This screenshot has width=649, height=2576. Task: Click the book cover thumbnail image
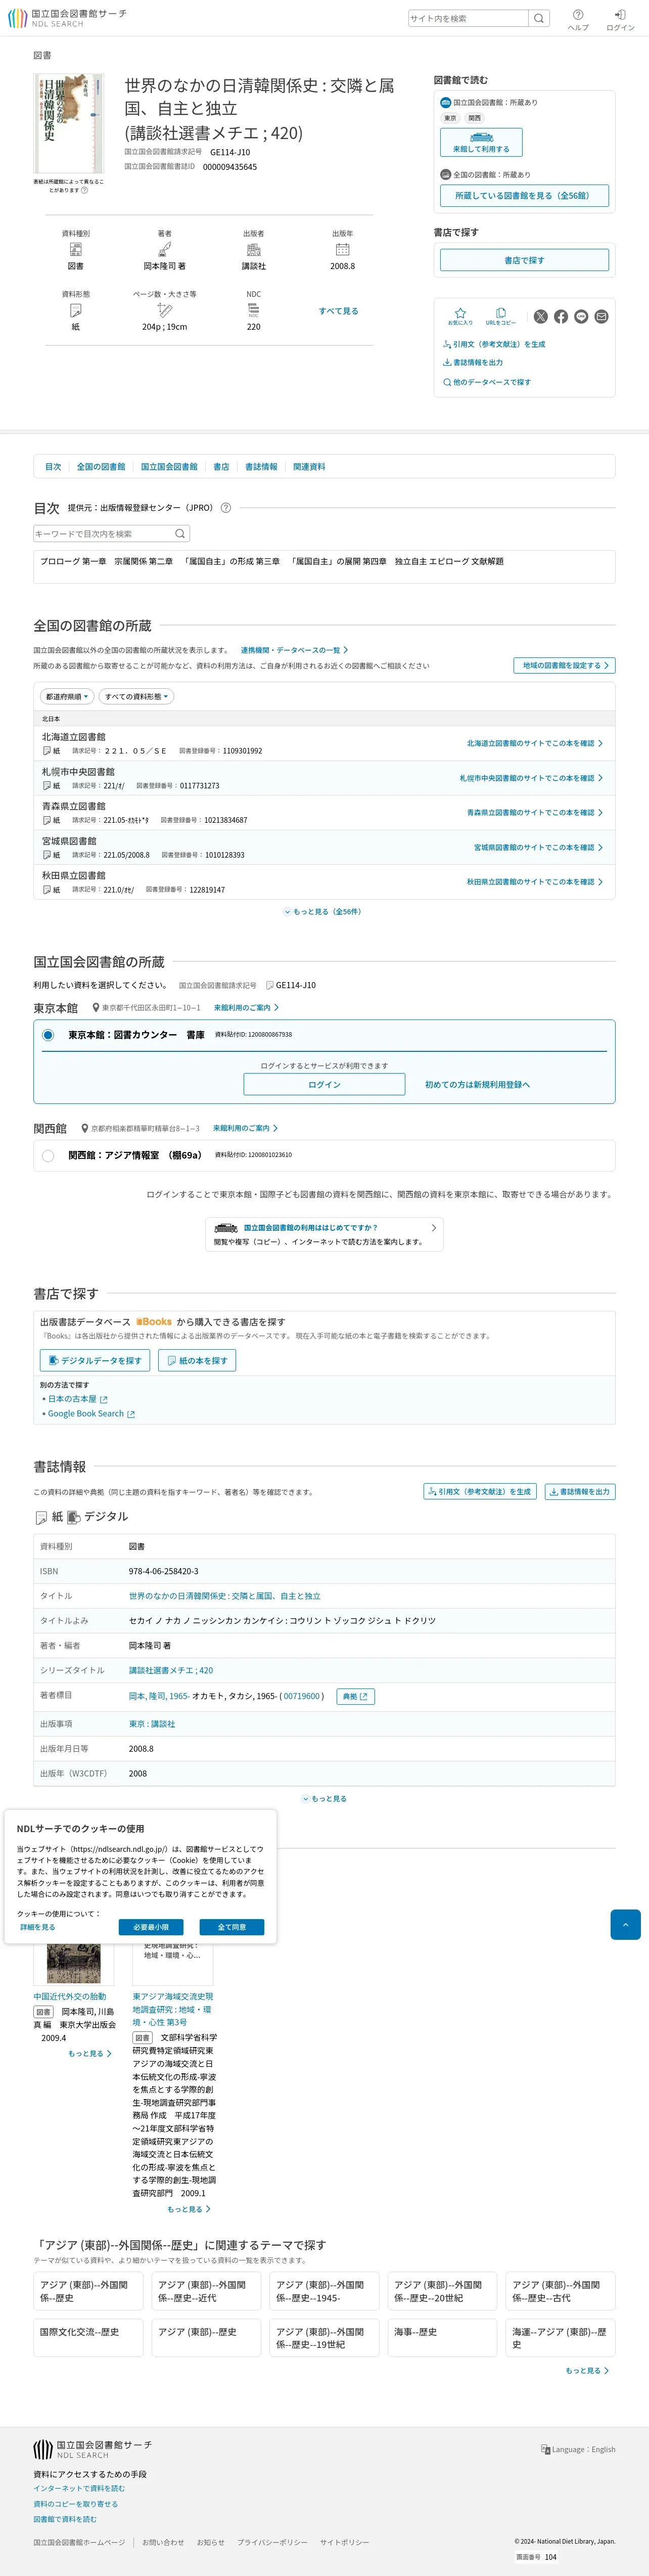tap(68, 123)
